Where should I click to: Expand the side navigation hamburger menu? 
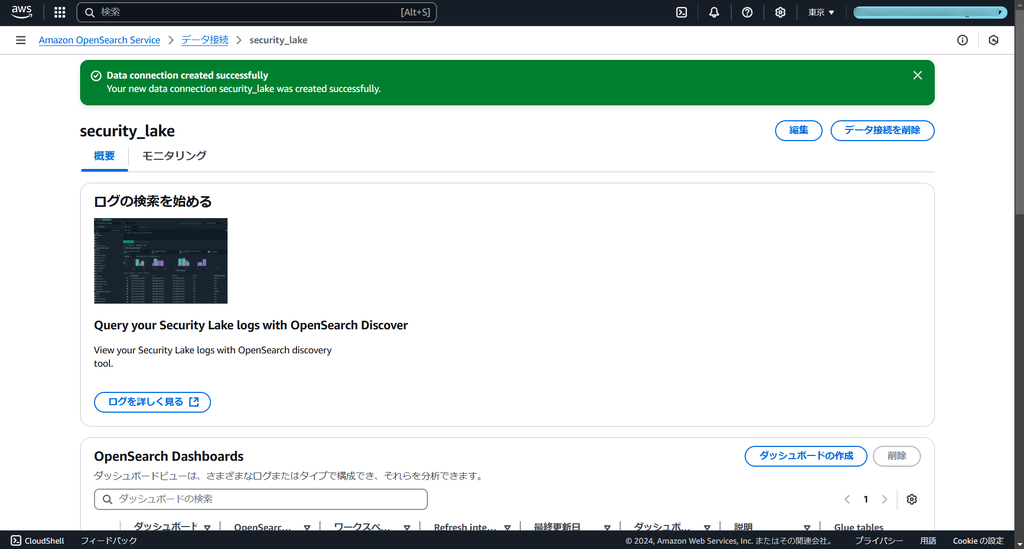pyautogui.click(x=21, y=40)
